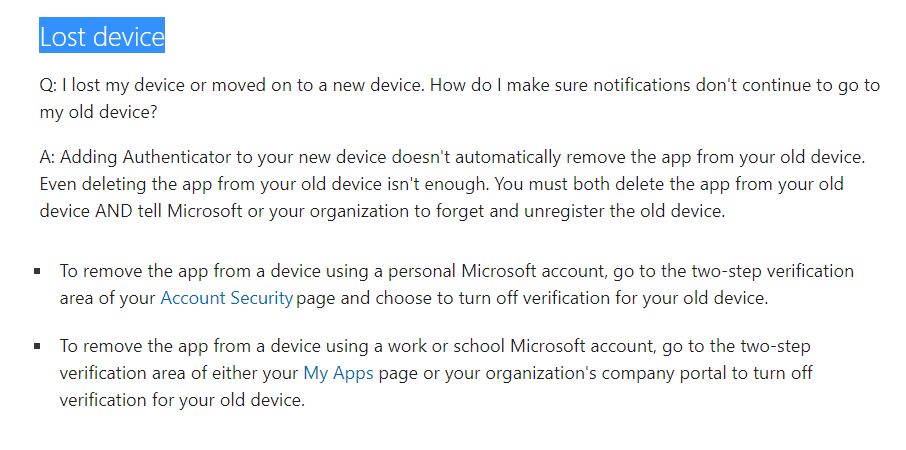Click the bullet marker for personal account step
The image size is (906, 450).
(x=37, y=271)
